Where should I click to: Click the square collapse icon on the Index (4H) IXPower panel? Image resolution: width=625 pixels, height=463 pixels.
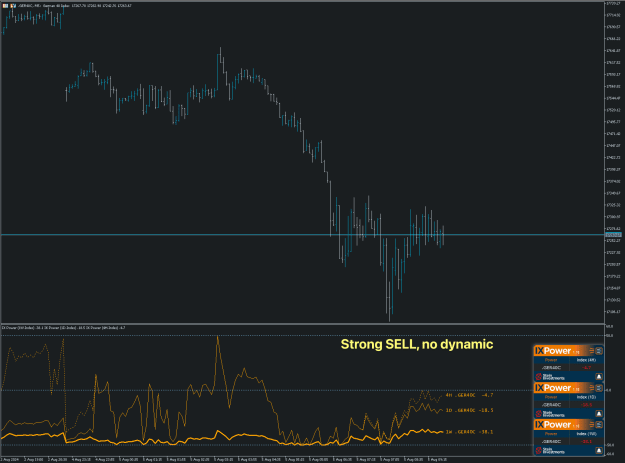tap(599, 351)
